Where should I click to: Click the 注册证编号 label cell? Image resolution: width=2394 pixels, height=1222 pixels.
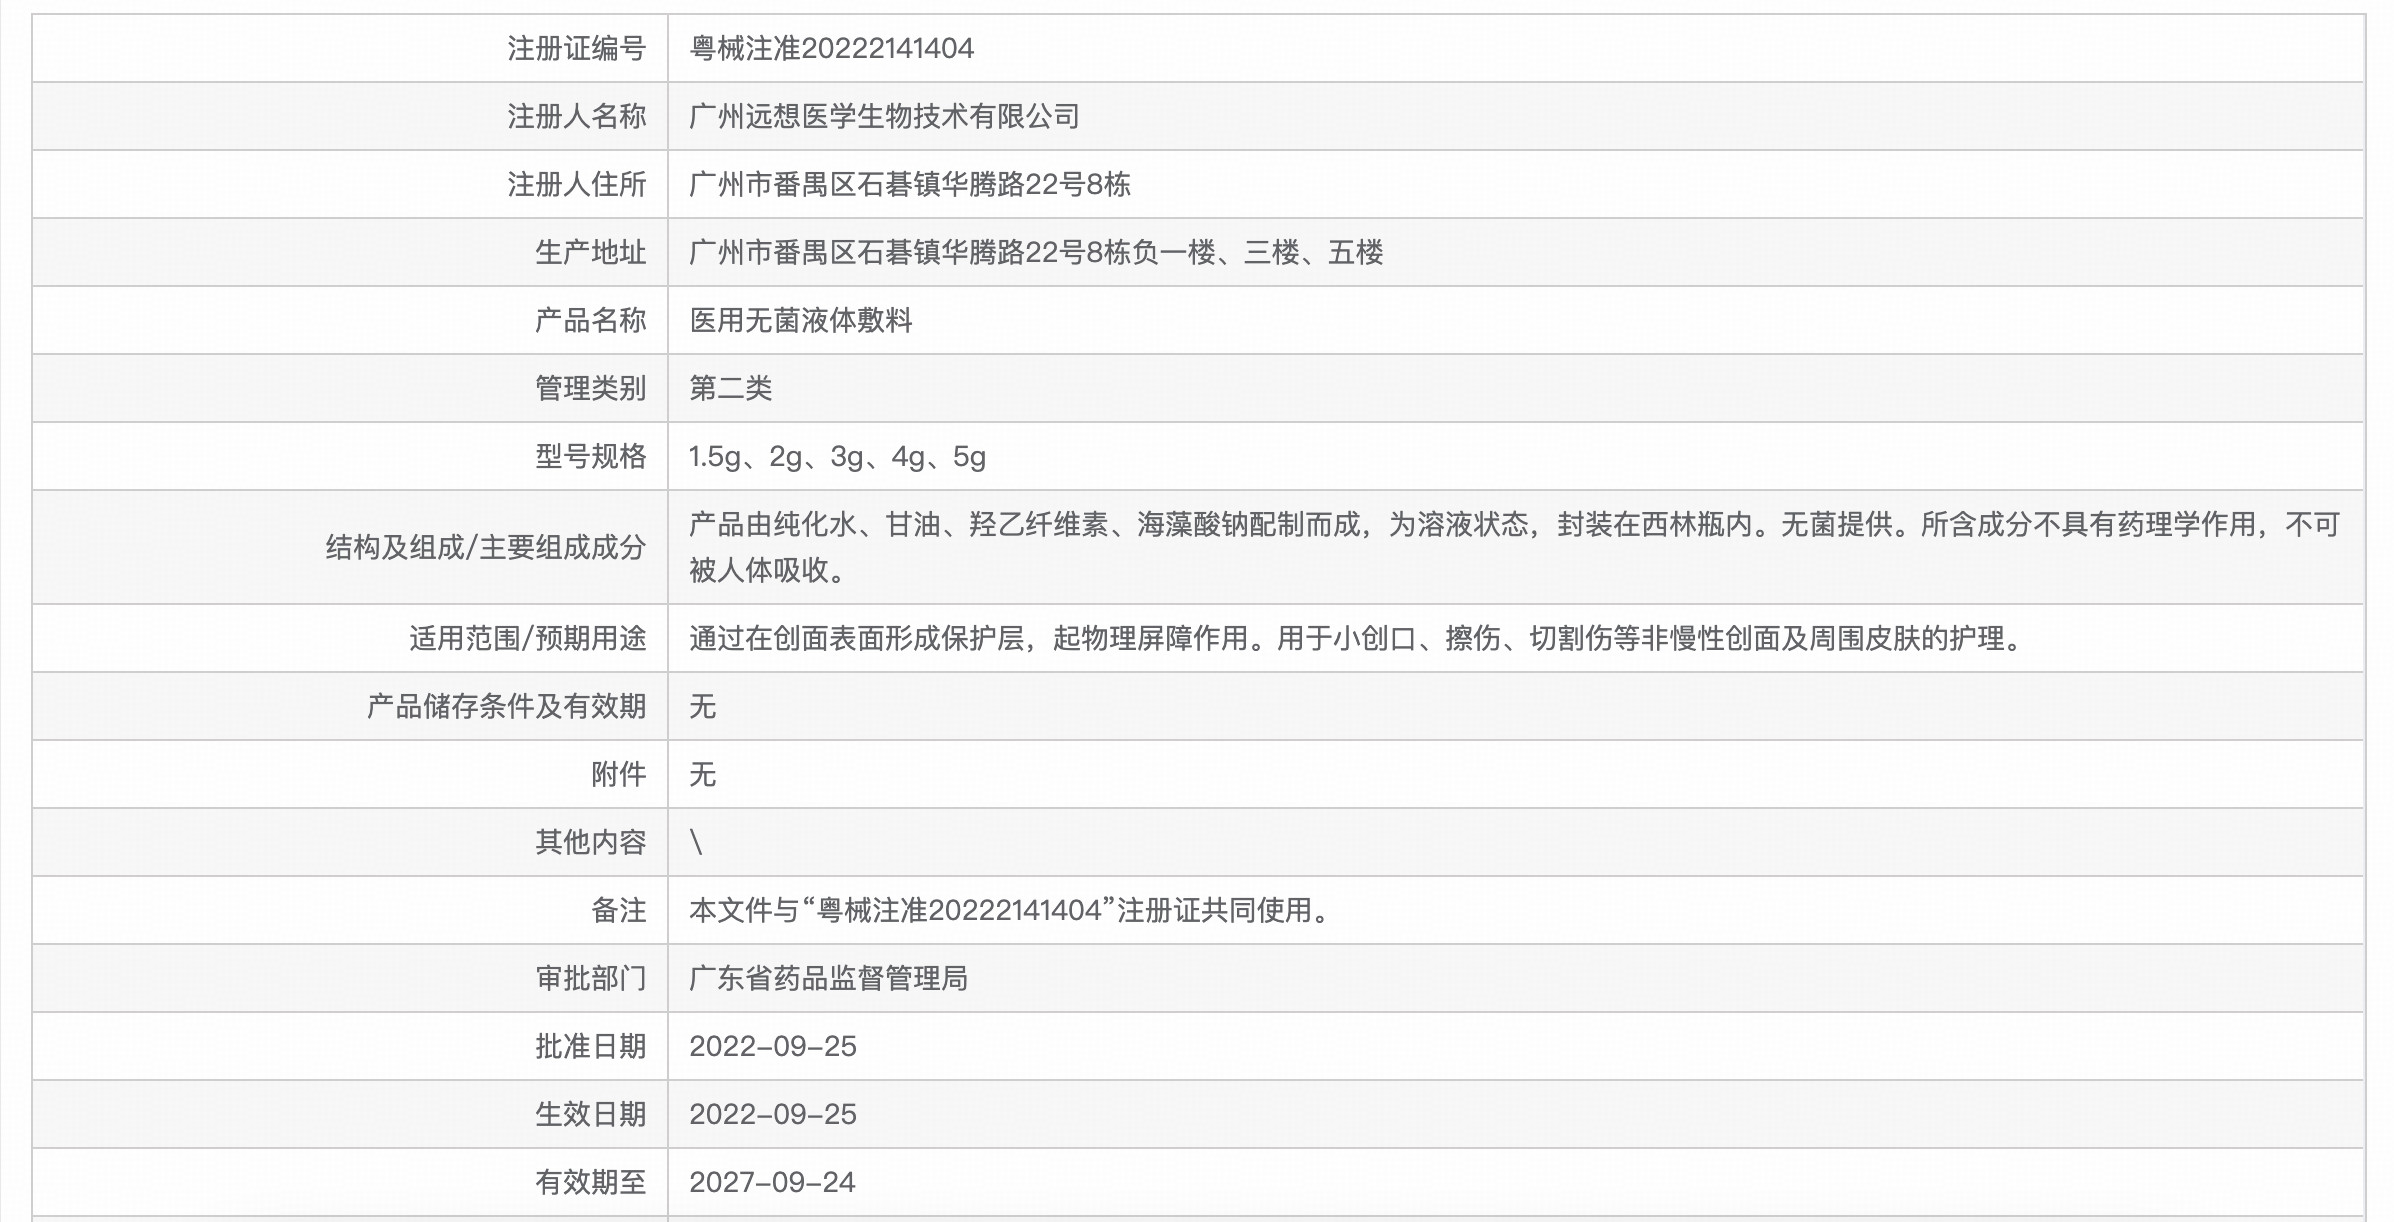(576, 48)
